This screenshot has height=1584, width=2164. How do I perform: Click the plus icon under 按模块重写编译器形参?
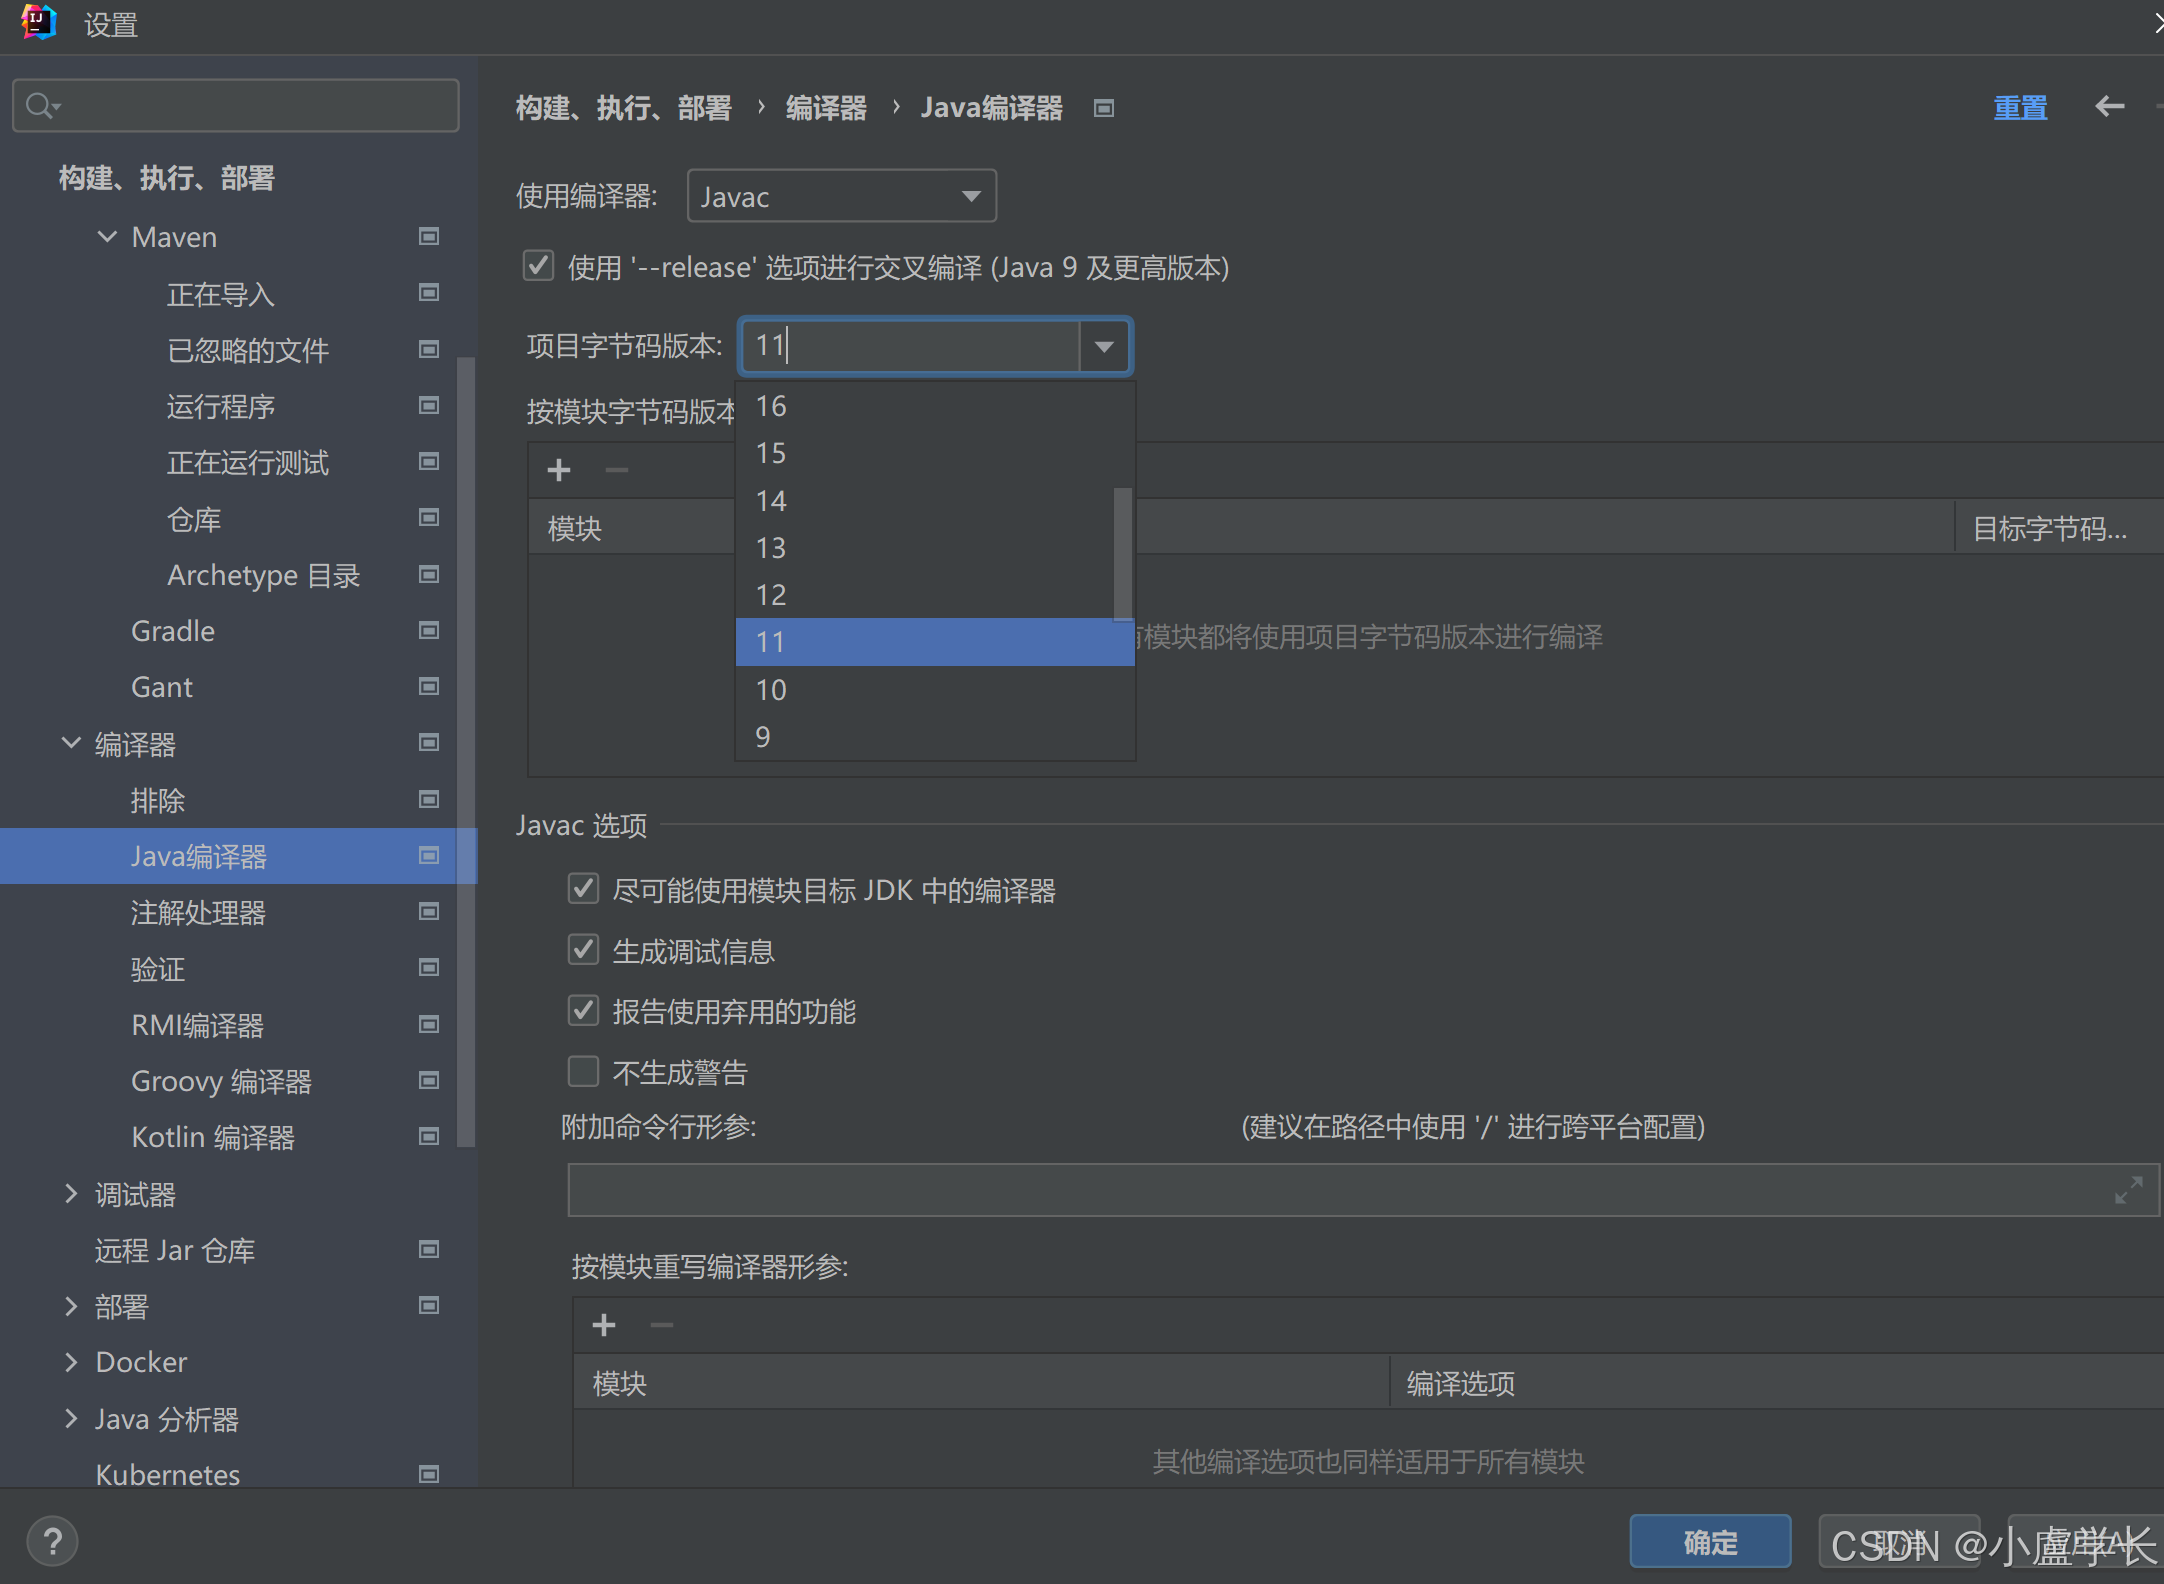(604, 1326)
